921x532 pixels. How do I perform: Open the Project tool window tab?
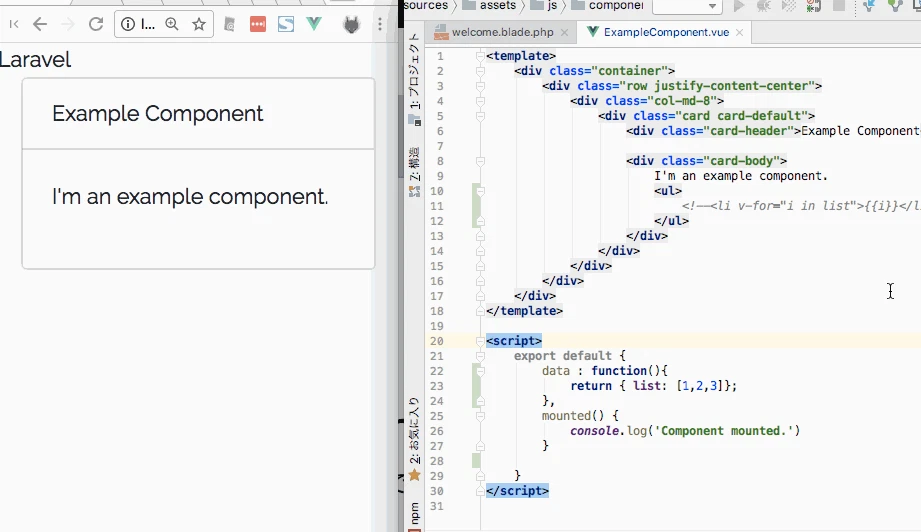coord(415,79)
